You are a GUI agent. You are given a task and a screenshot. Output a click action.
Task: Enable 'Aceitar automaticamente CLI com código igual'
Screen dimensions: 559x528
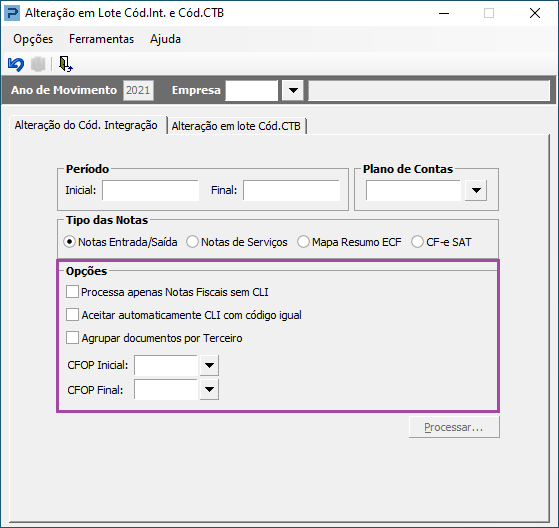(x=72, y=315)
